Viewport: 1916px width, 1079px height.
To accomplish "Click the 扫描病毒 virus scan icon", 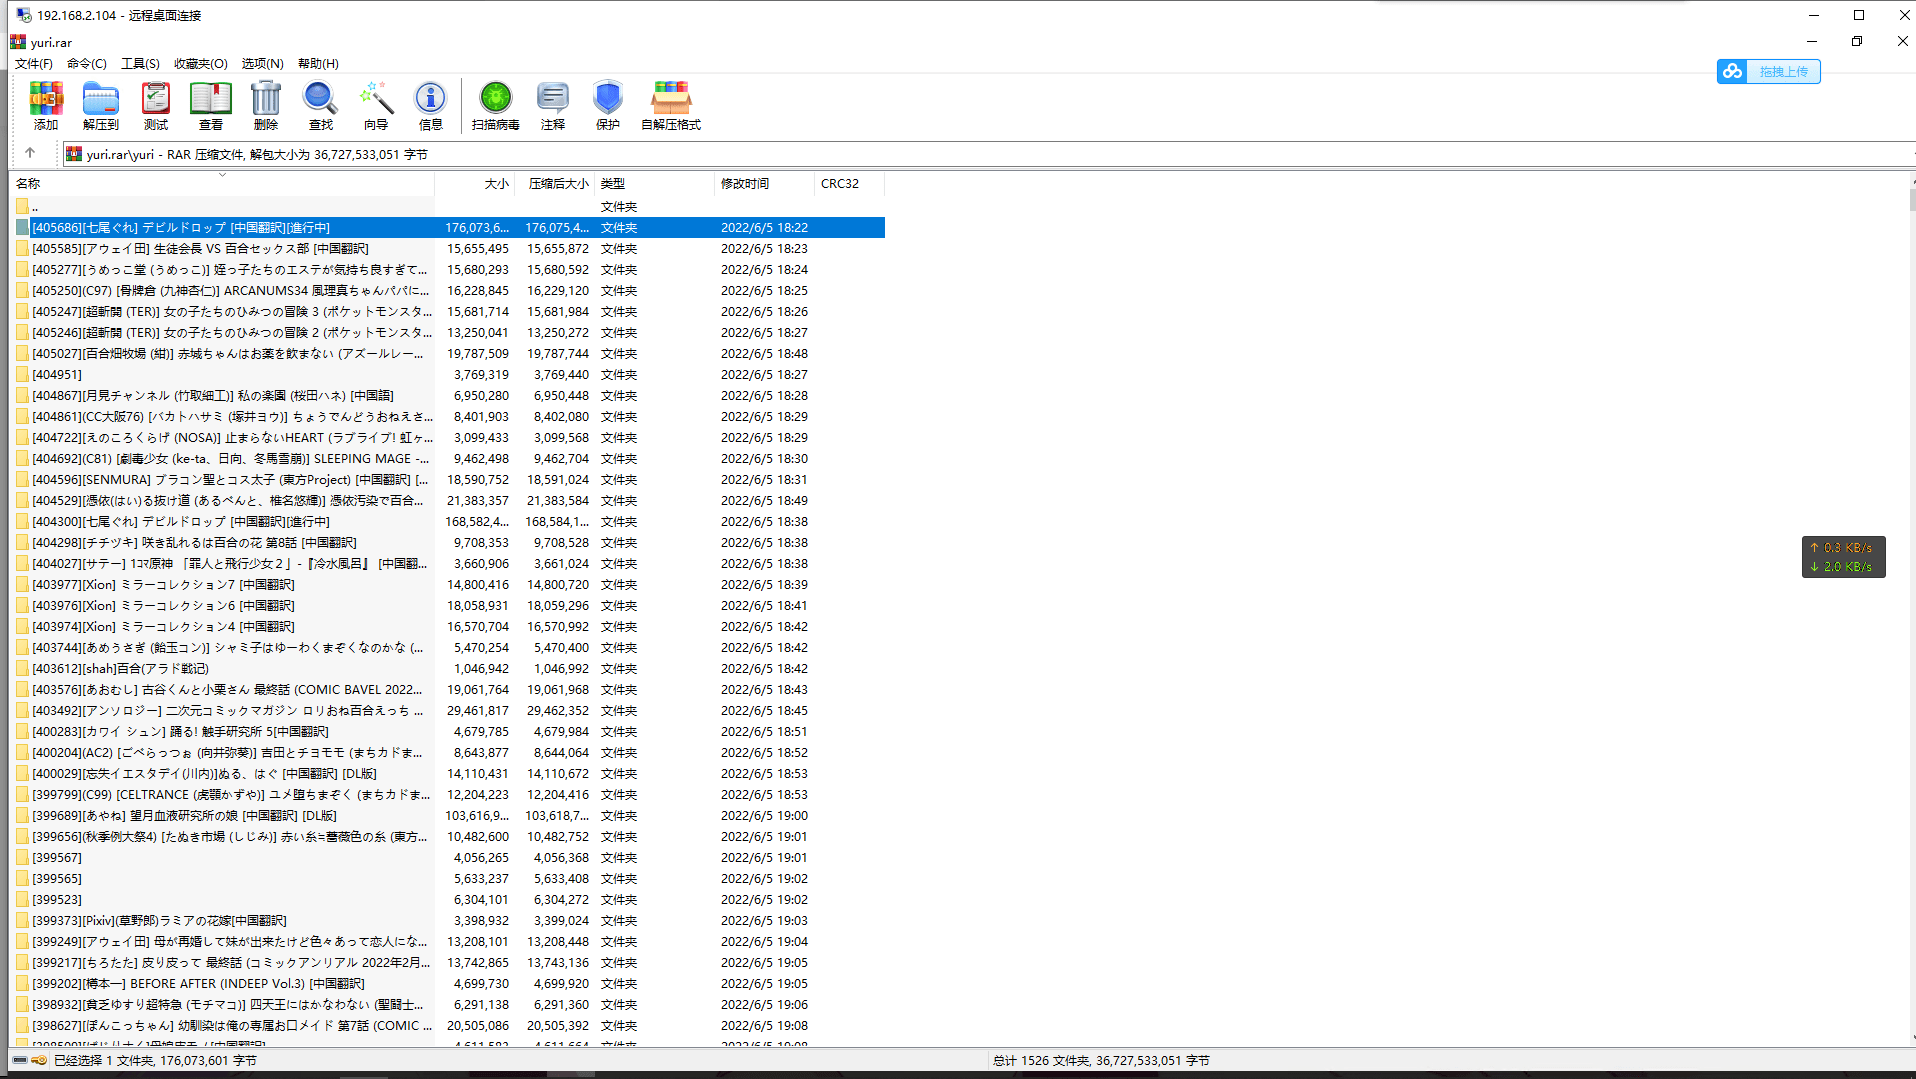I will pyautogui.click(x=495, y=105).
